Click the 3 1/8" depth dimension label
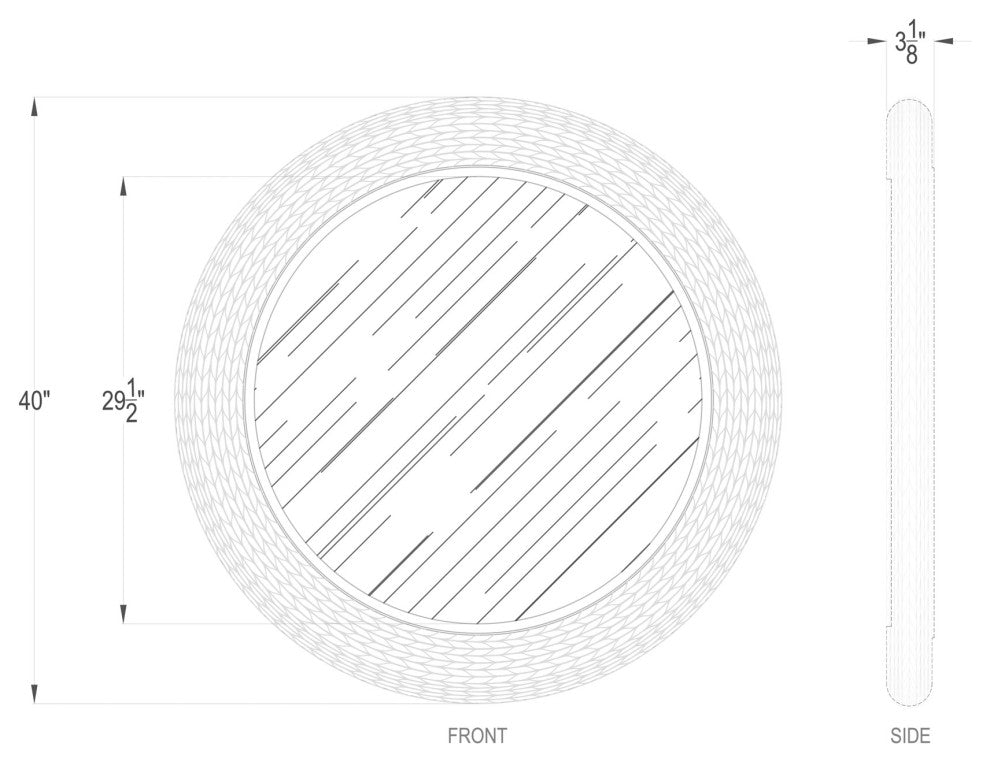Screen dimensions: 990x762 [910, 45]
